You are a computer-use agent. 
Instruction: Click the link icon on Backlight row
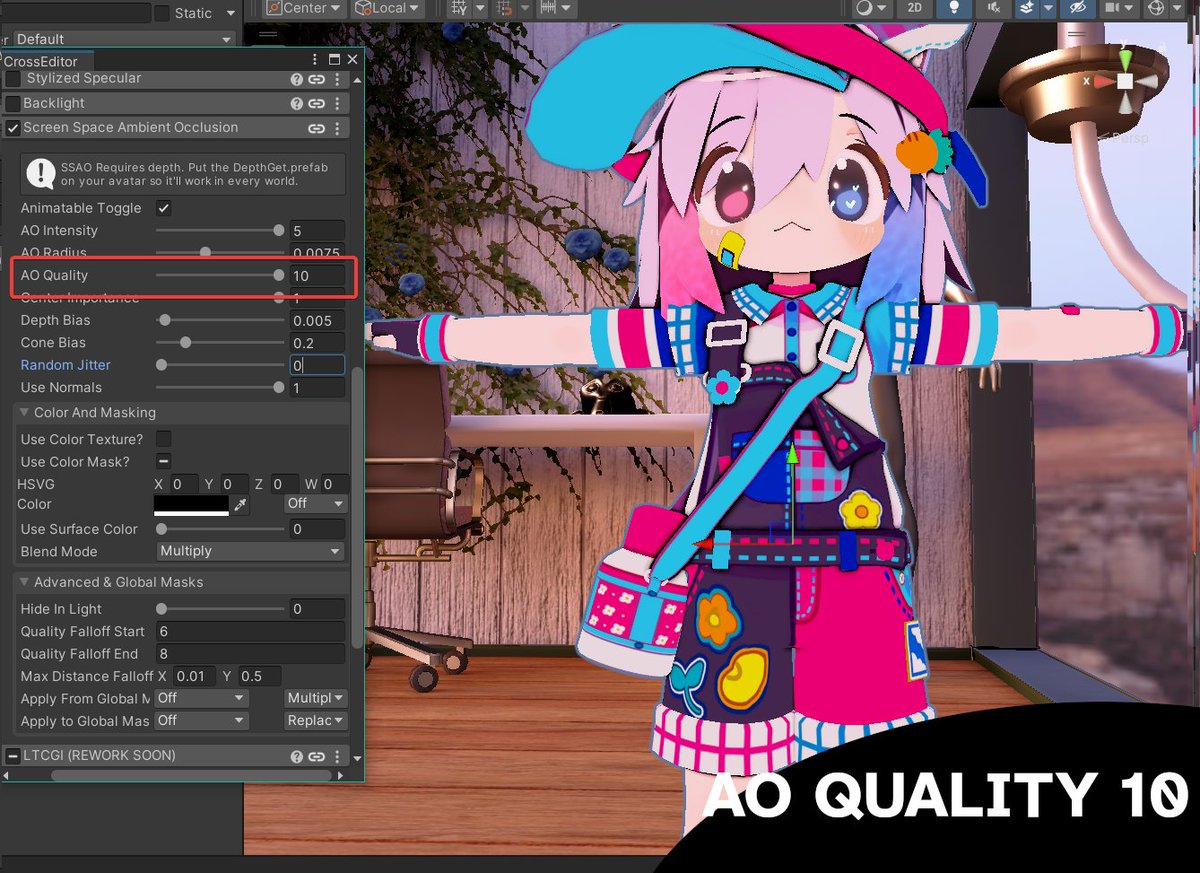coord(316,104)
